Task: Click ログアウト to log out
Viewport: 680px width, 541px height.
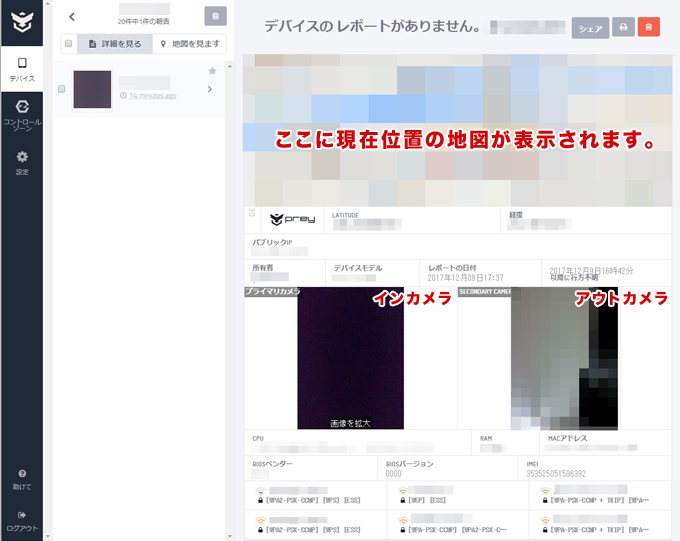Action: 21,520
